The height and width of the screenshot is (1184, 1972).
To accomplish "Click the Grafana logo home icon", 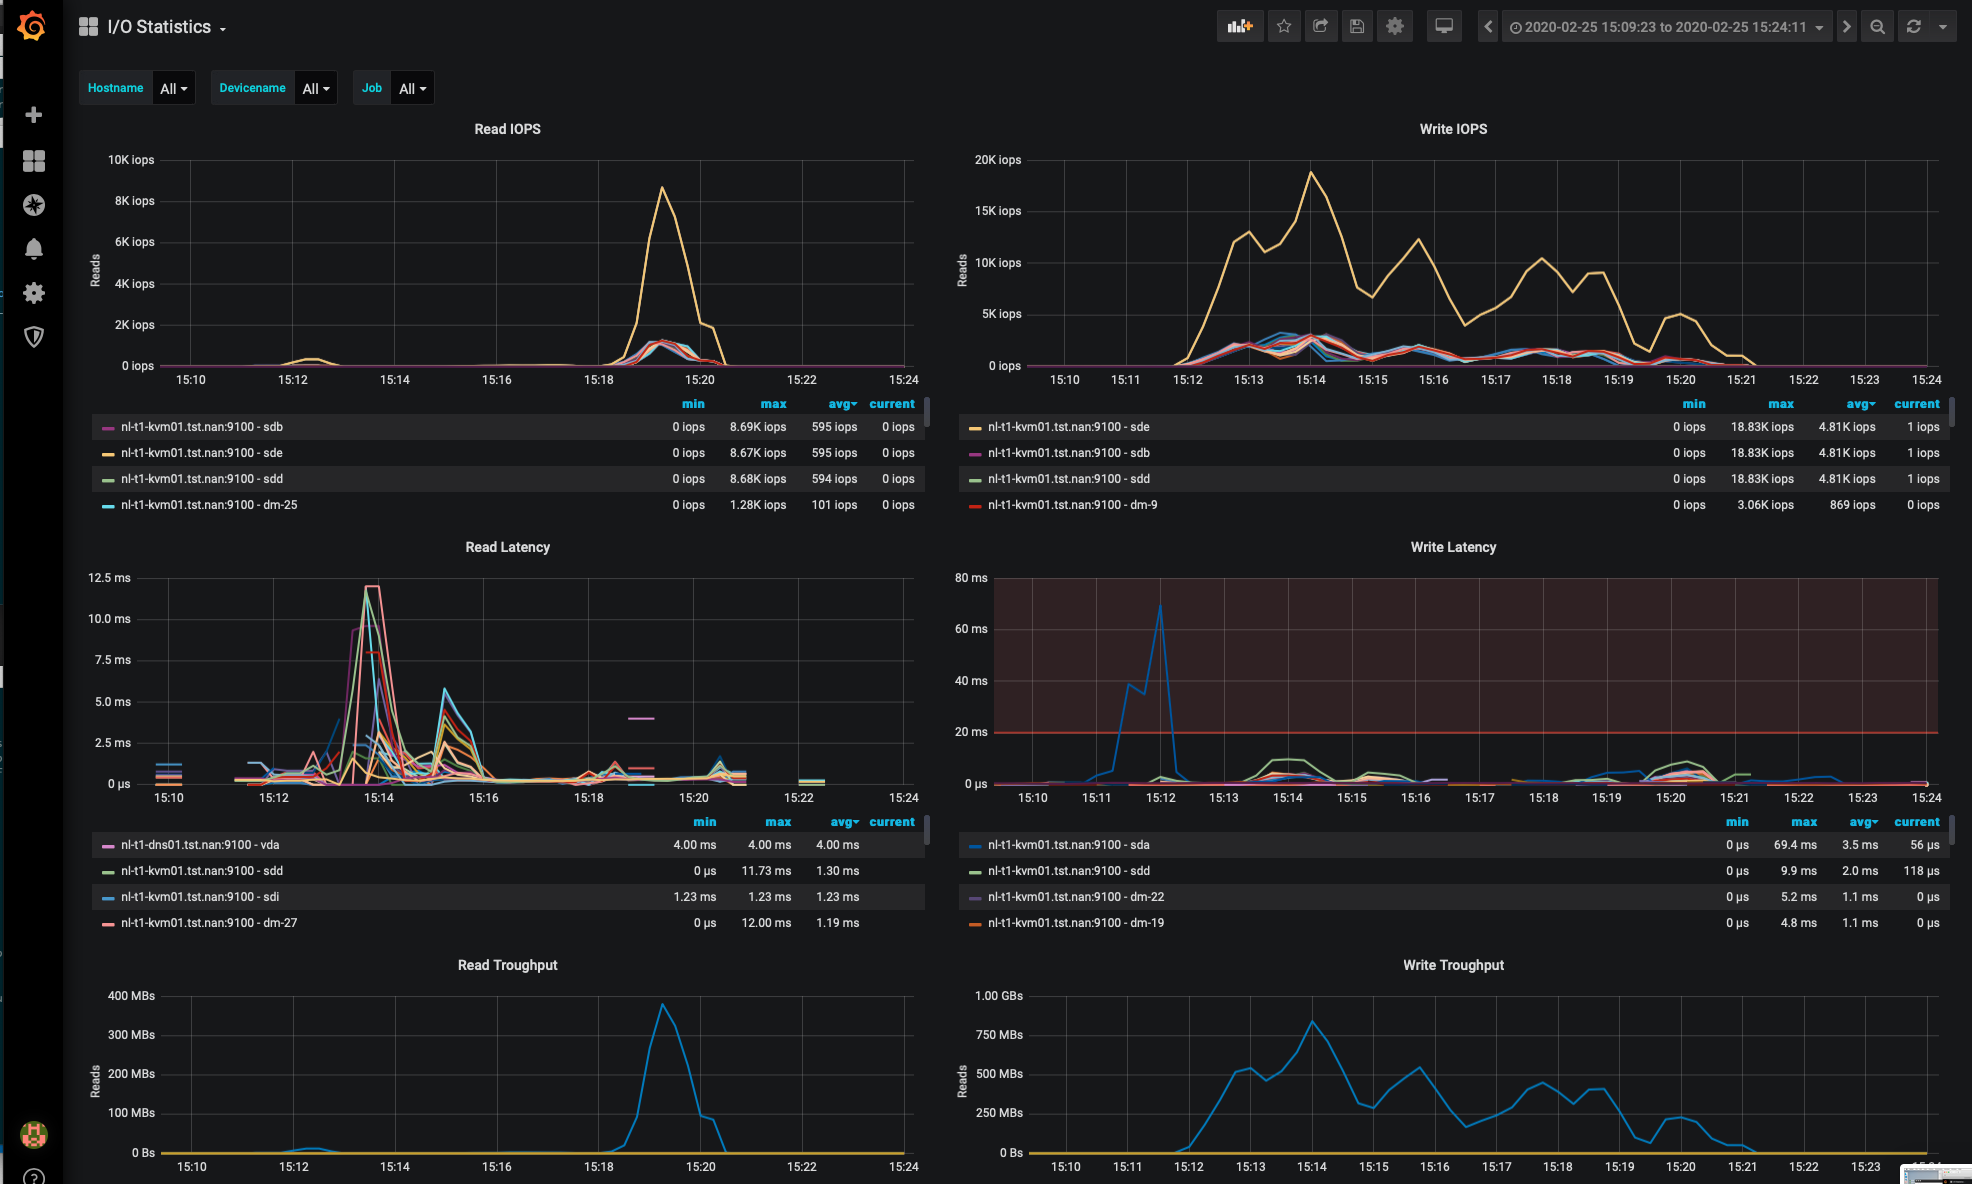I will tap(32, 26).
